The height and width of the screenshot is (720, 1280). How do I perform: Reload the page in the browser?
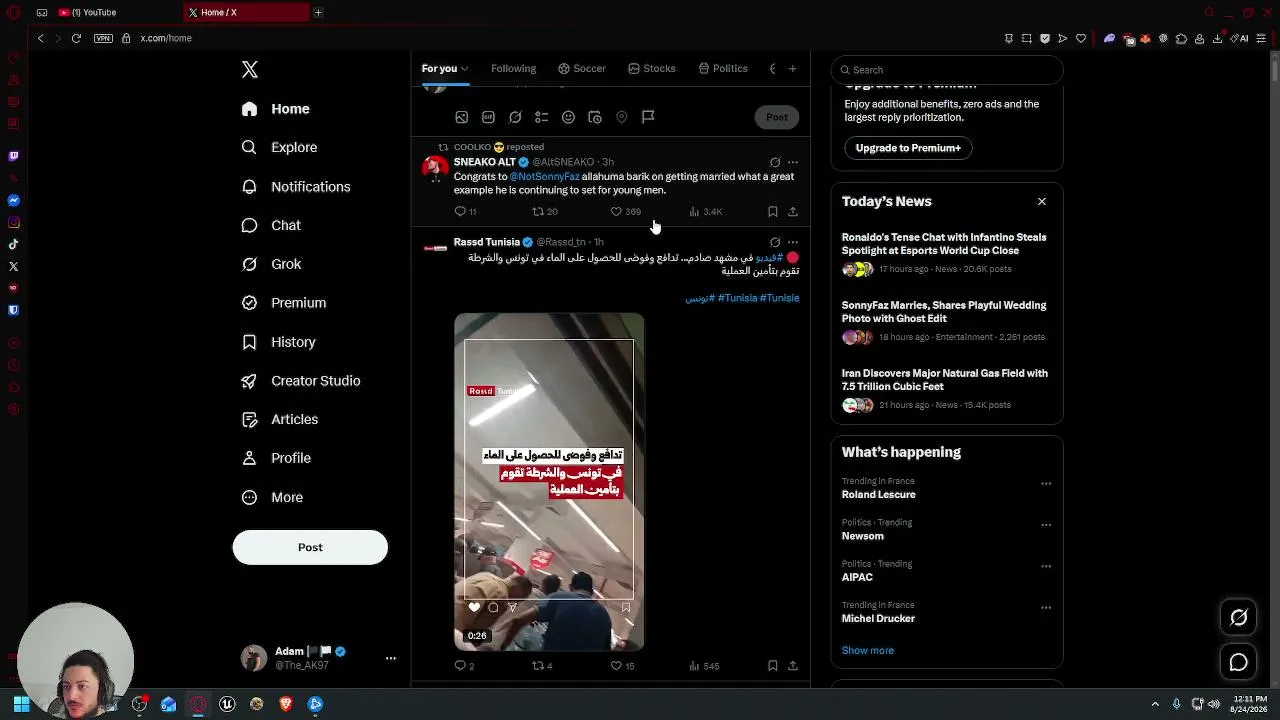[x=76, y=38]
